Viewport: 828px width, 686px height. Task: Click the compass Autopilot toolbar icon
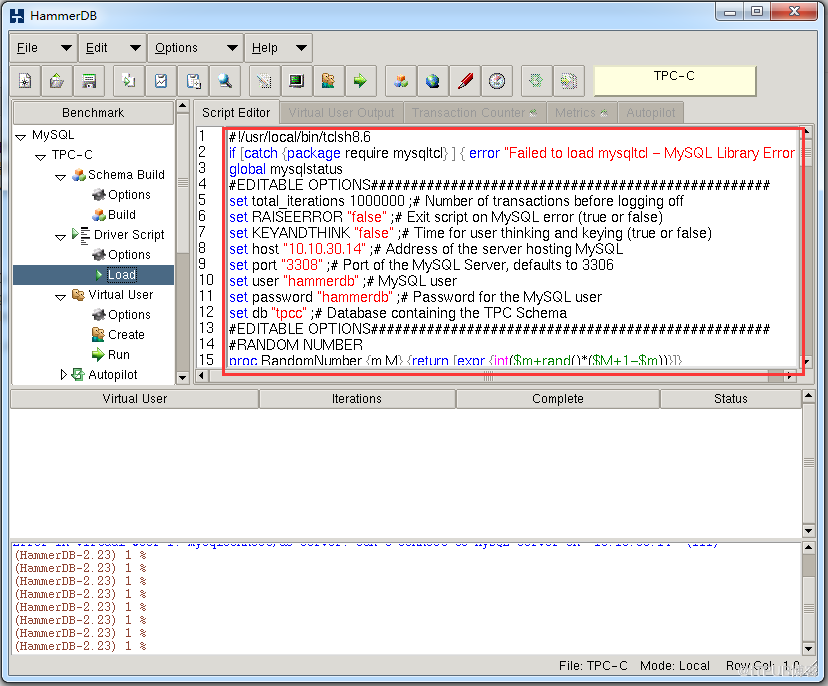[497, 81]
